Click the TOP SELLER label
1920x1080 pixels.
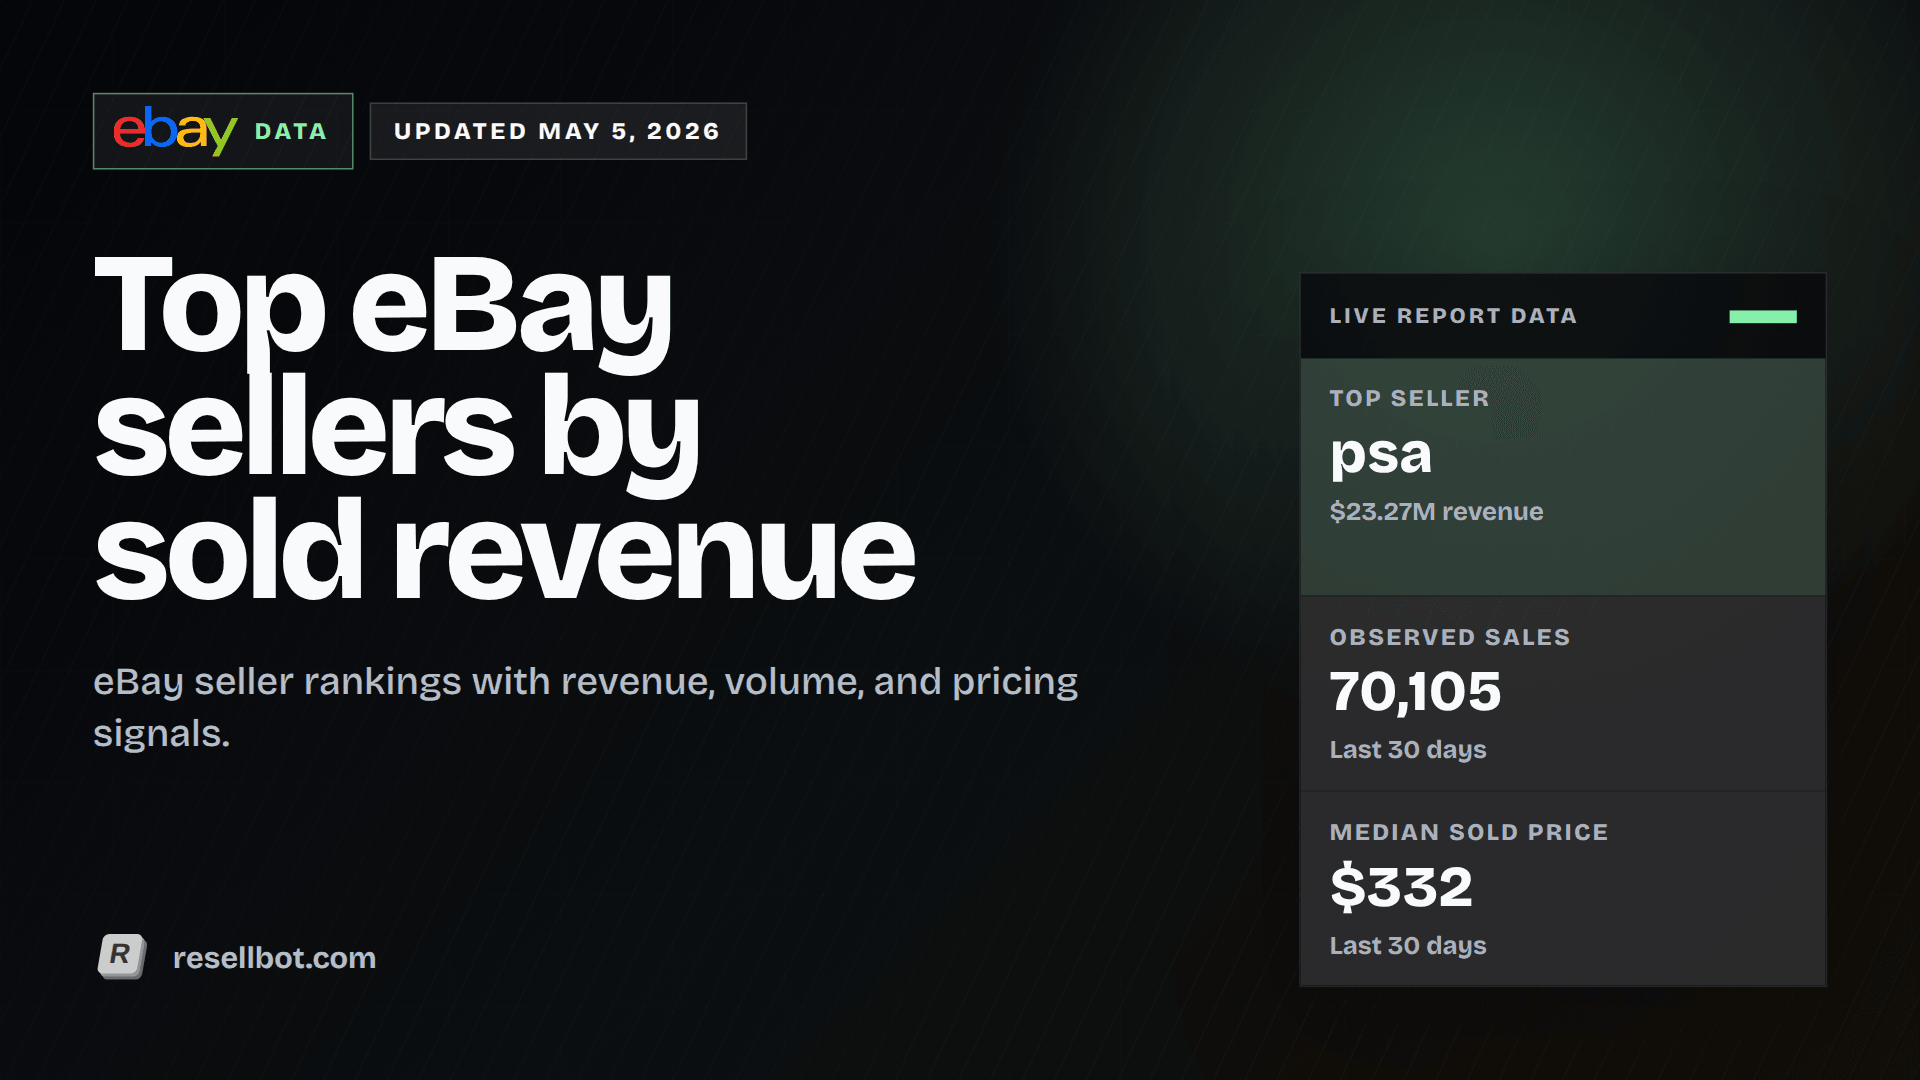[x=1409, y=398]
